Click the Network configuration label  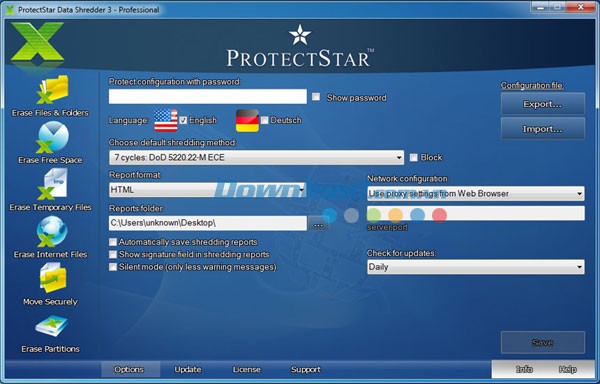pos(408,179)
